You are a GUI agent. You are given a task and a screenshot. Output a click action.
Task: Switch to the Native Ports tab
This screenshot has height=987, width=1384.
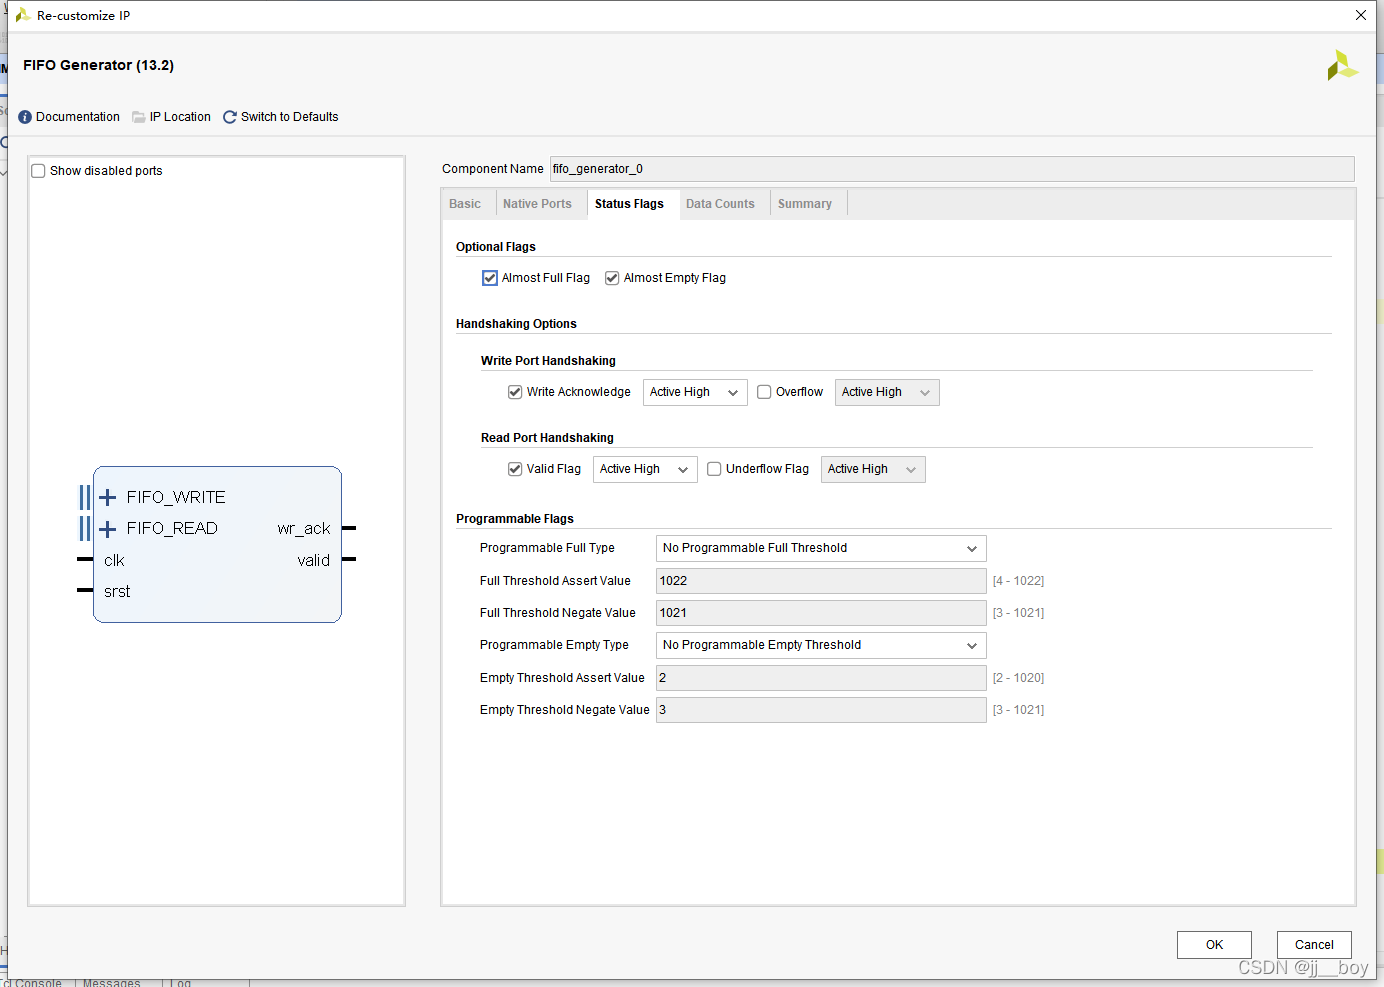click(x=537, y=204)
